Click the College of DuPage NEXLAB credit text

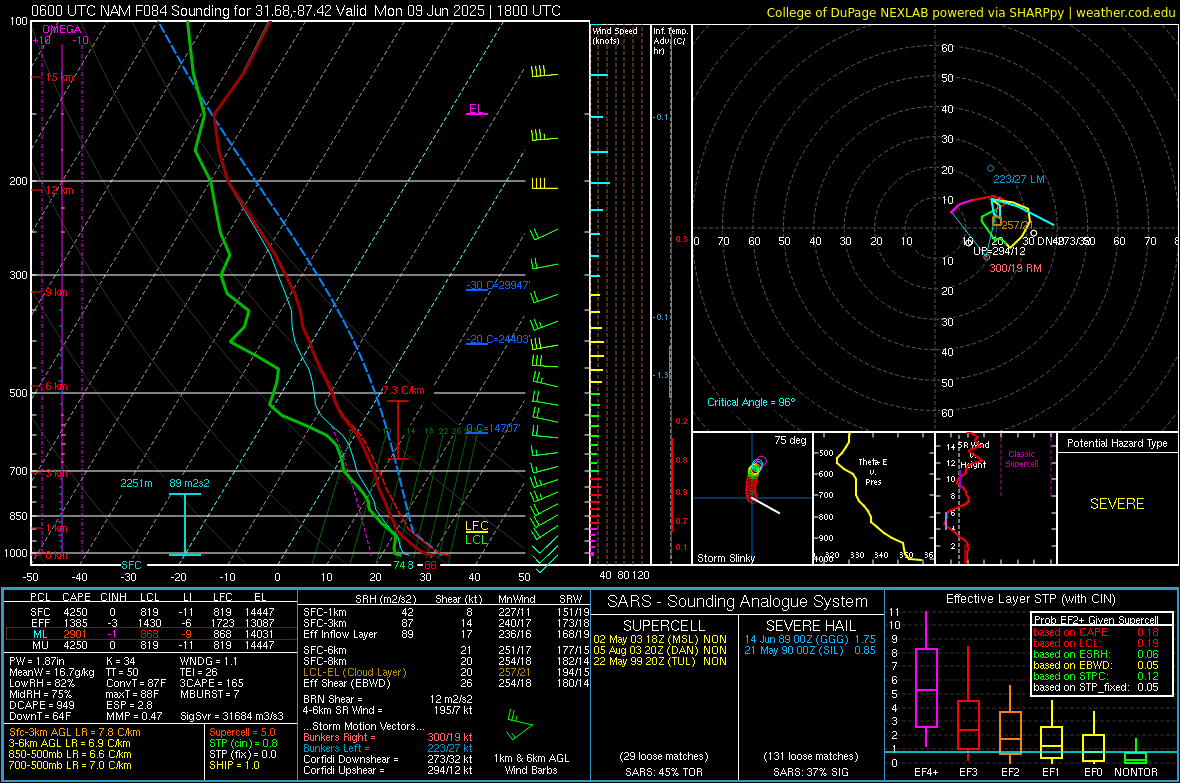click(970, 12)
